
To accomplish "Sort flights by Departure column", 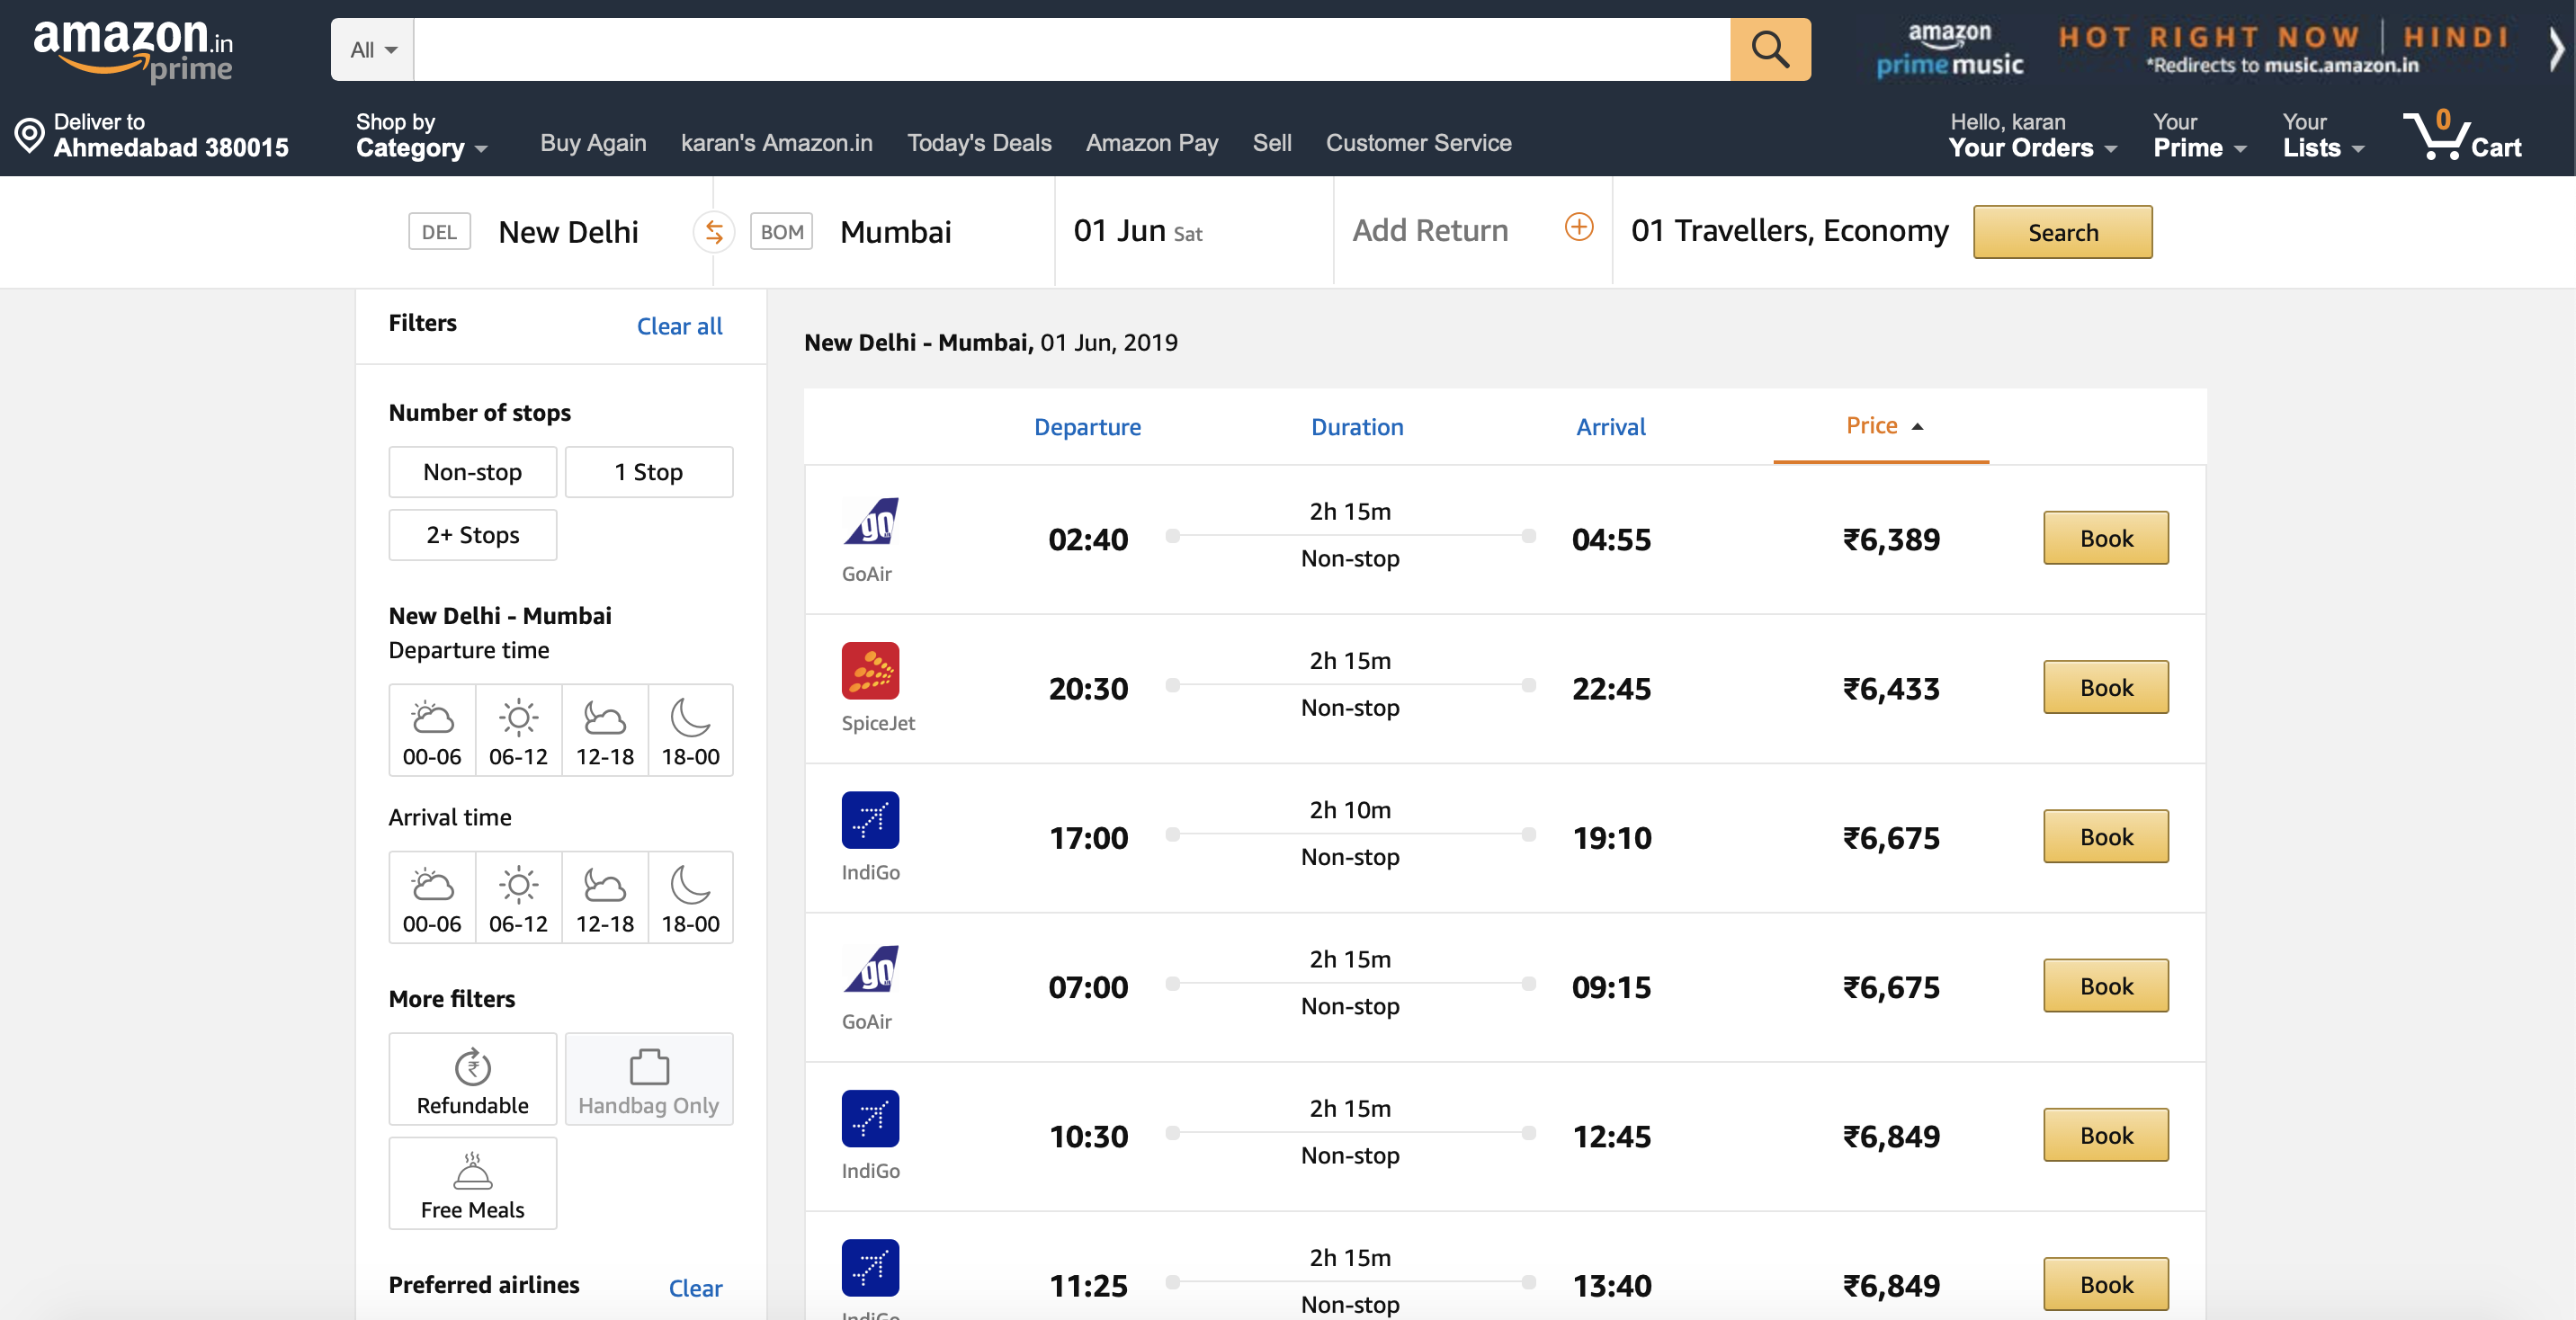I will point(1087,427).
